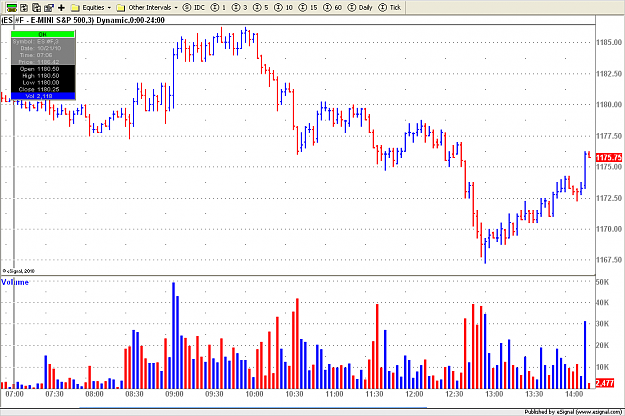Image resolution: width=625 pixels, height=416 pixels.
Task: Switch to the 15-minute interval
Action: point(308,7)
